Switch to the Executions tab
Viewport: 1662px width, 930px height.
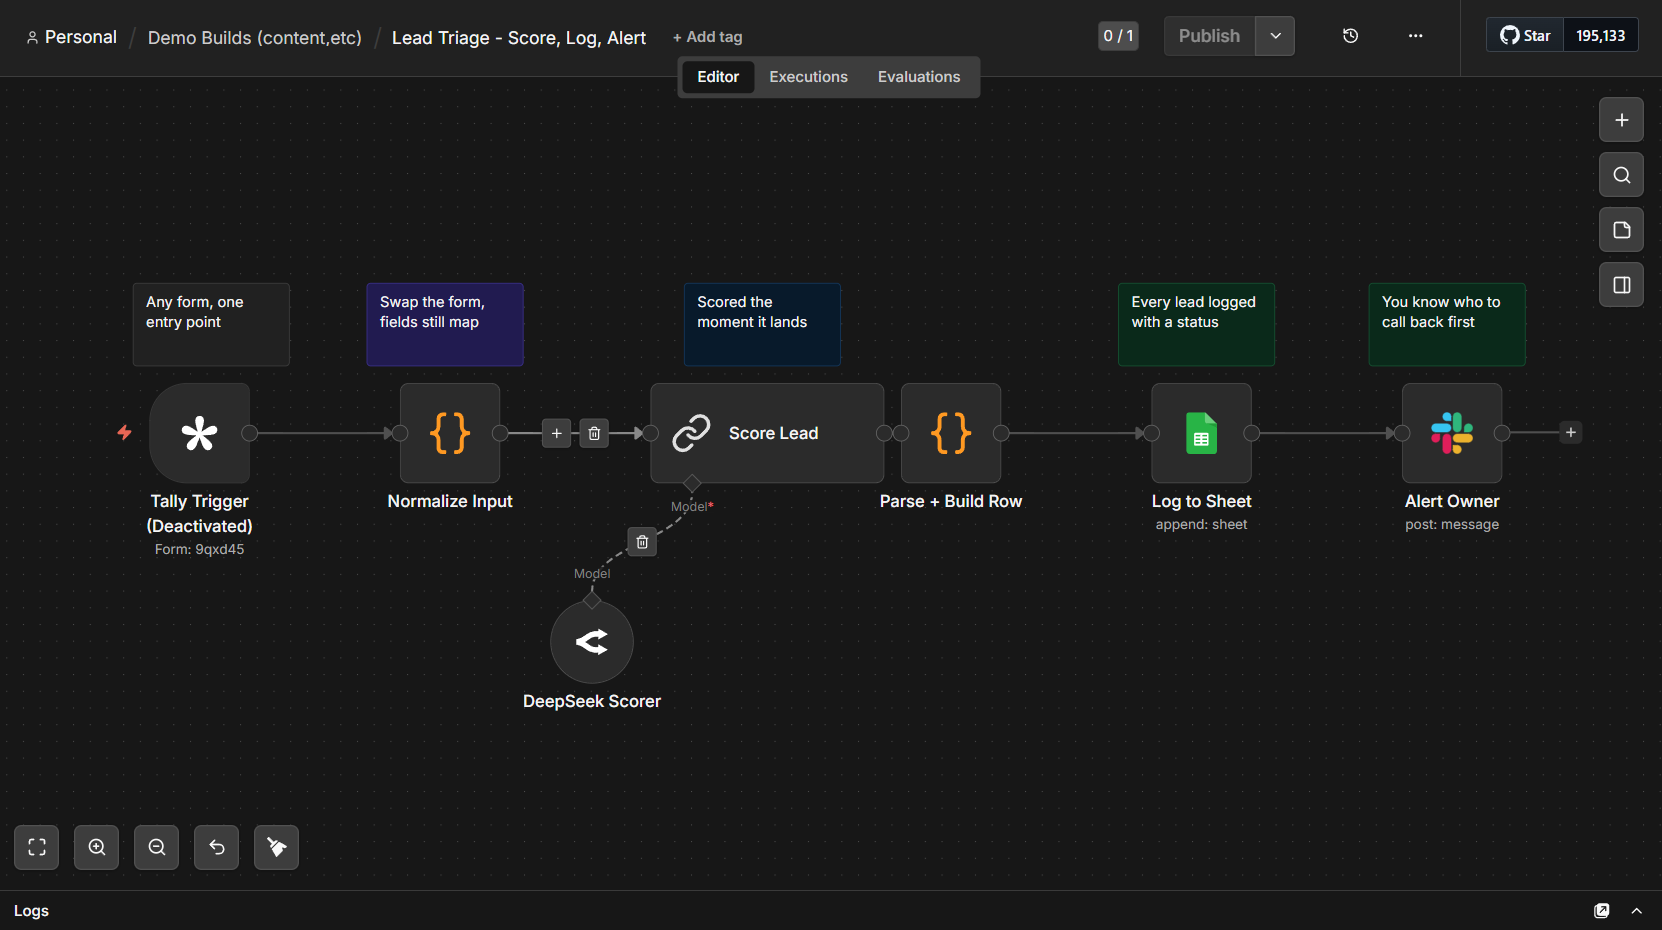click(x=808, y=77)
